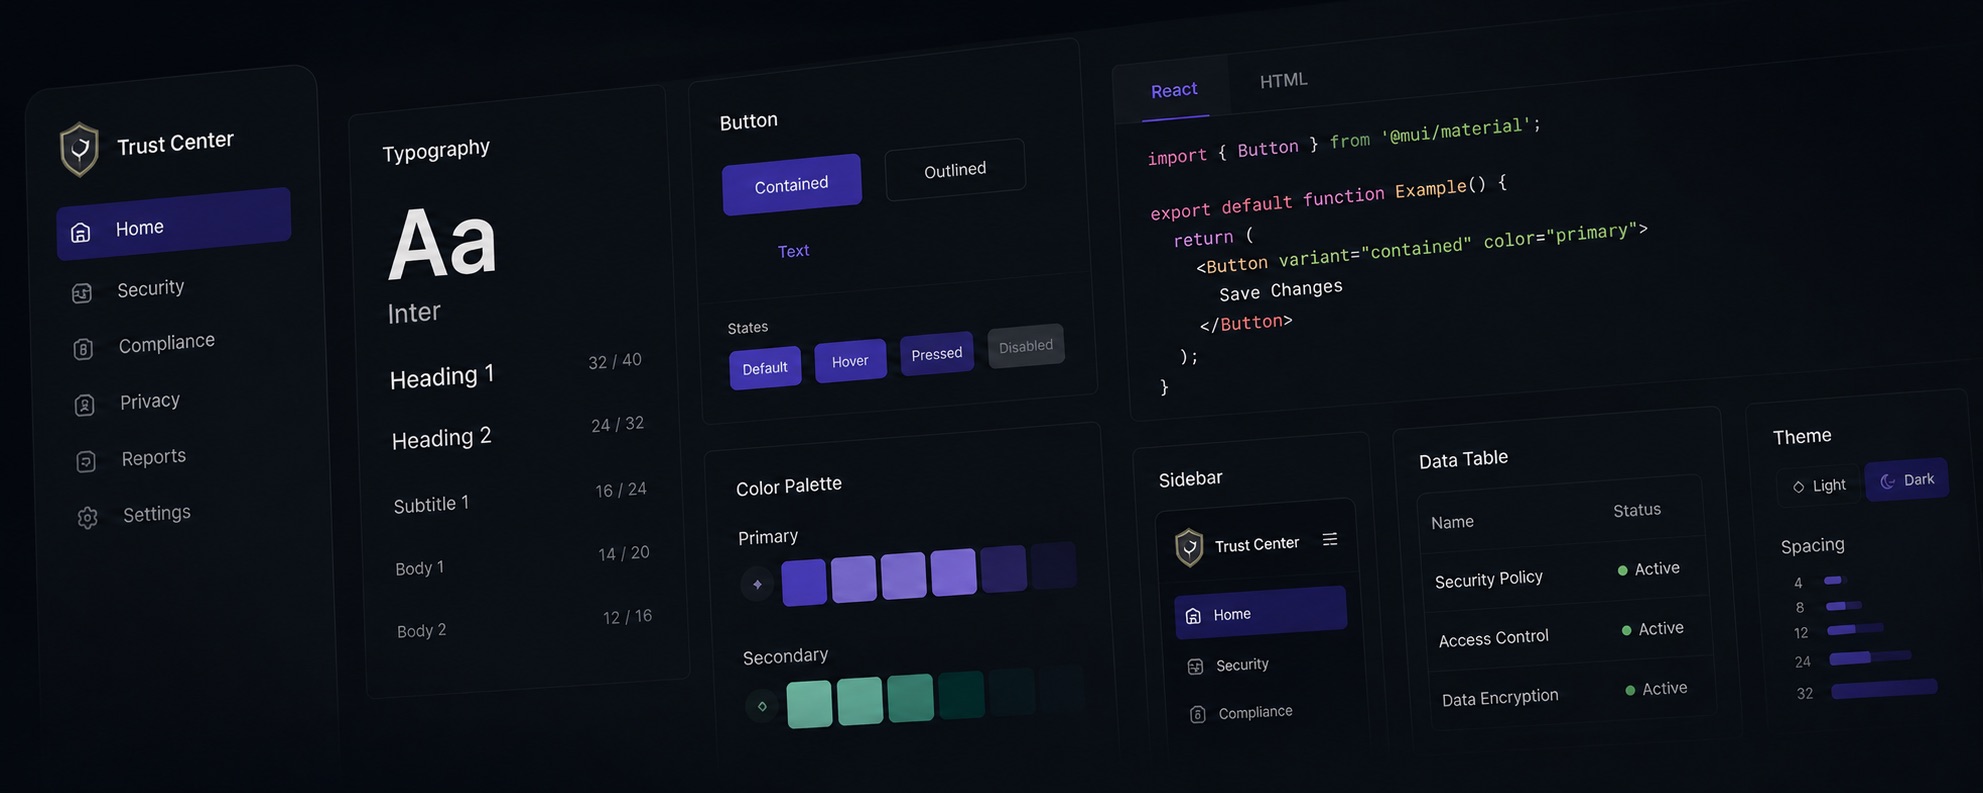Click the green status dot for Security Policy
Viewport: 1983px width, 793px height.
pyautogui.click(x=1622, y=570)
